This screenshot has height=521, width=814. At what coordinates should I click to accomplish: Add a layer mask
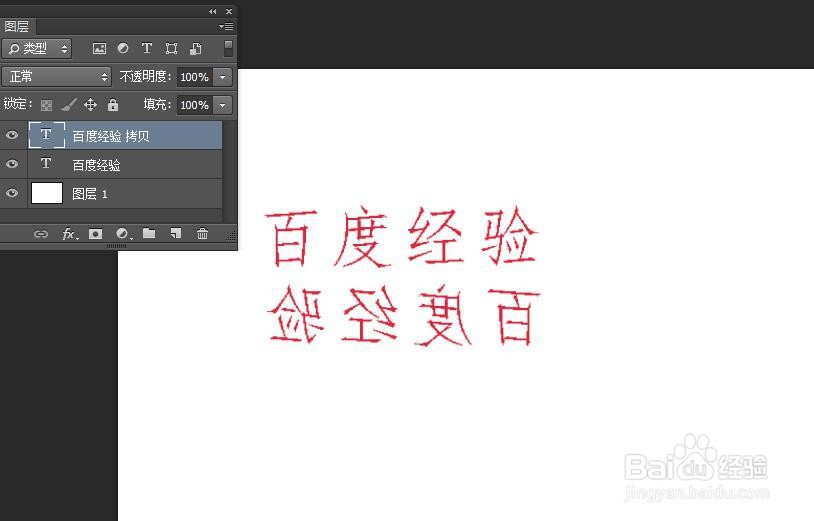click(96, 234)
